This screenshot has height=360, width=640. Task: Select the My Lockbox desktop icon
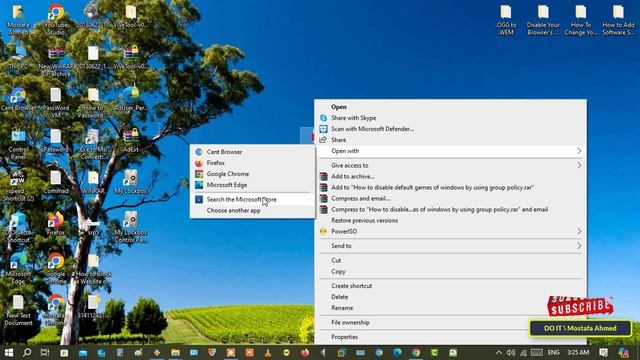click(x=131, y=182)
